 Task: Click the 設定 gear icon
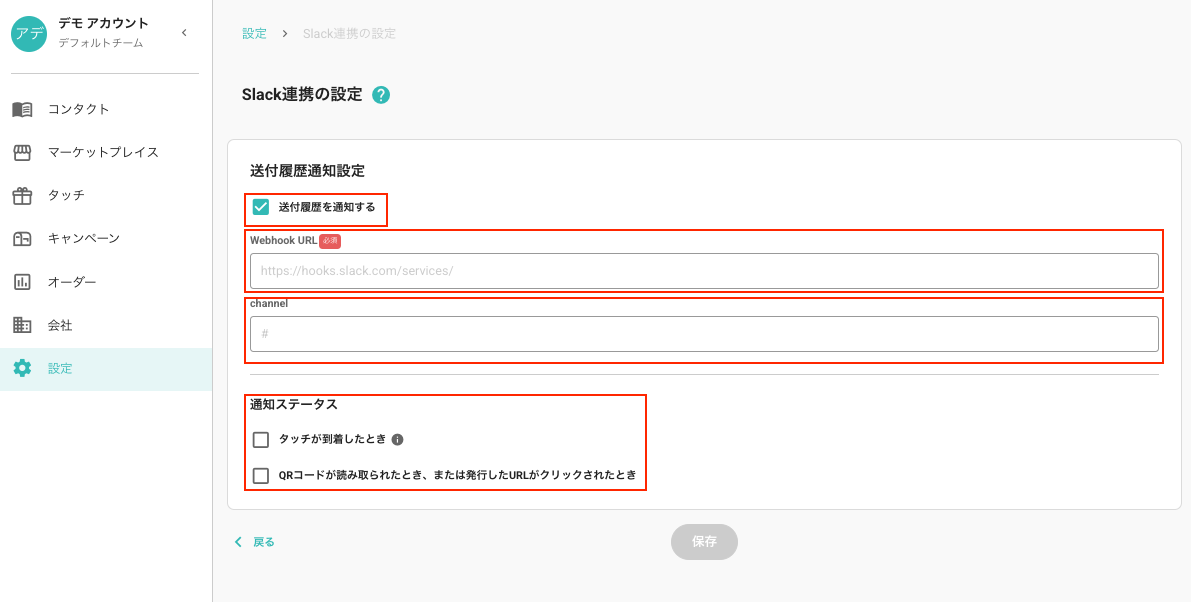point(22,369)
